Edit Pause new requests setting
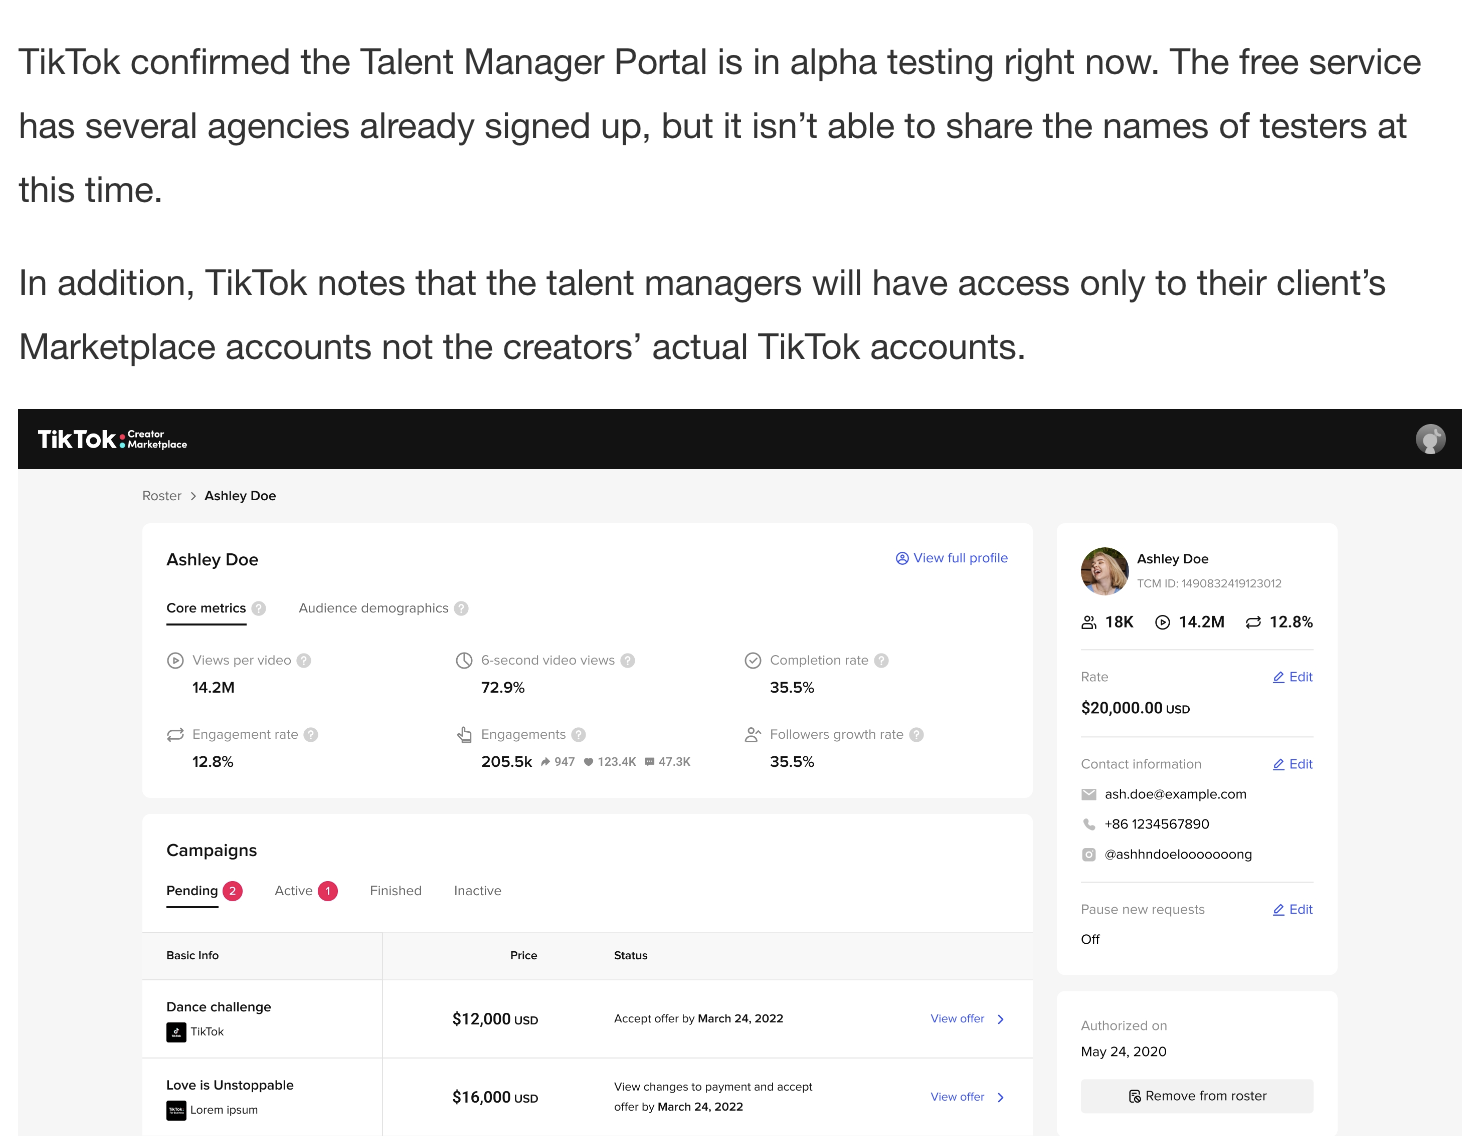 point(1292,909)
